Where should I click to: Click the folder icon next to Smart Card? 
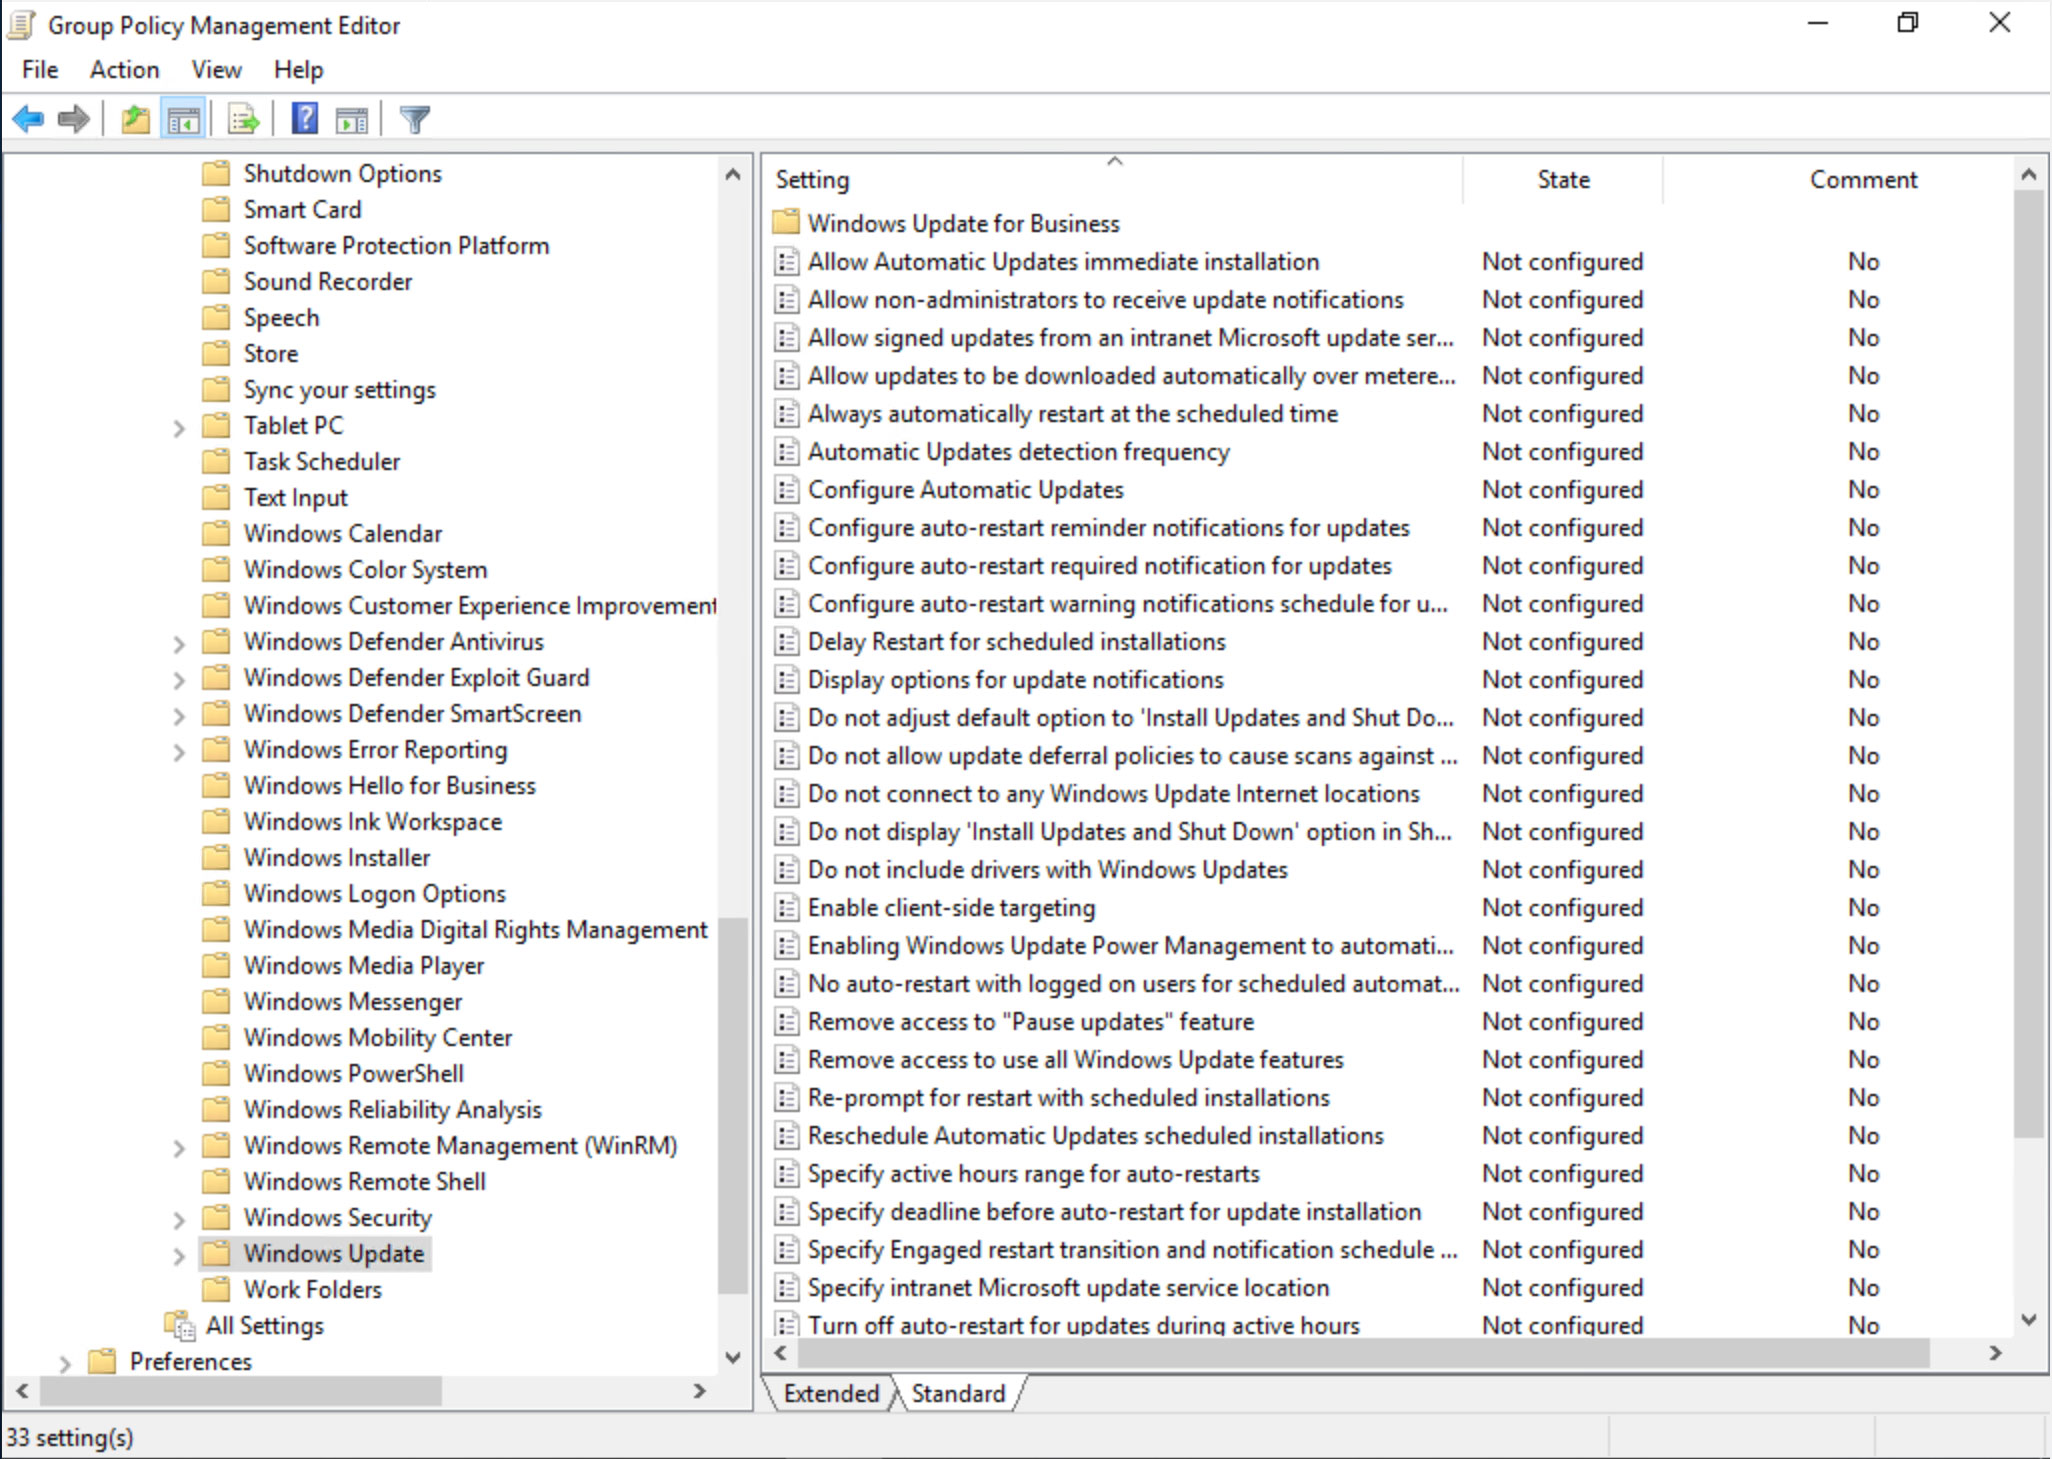[216, 209]
